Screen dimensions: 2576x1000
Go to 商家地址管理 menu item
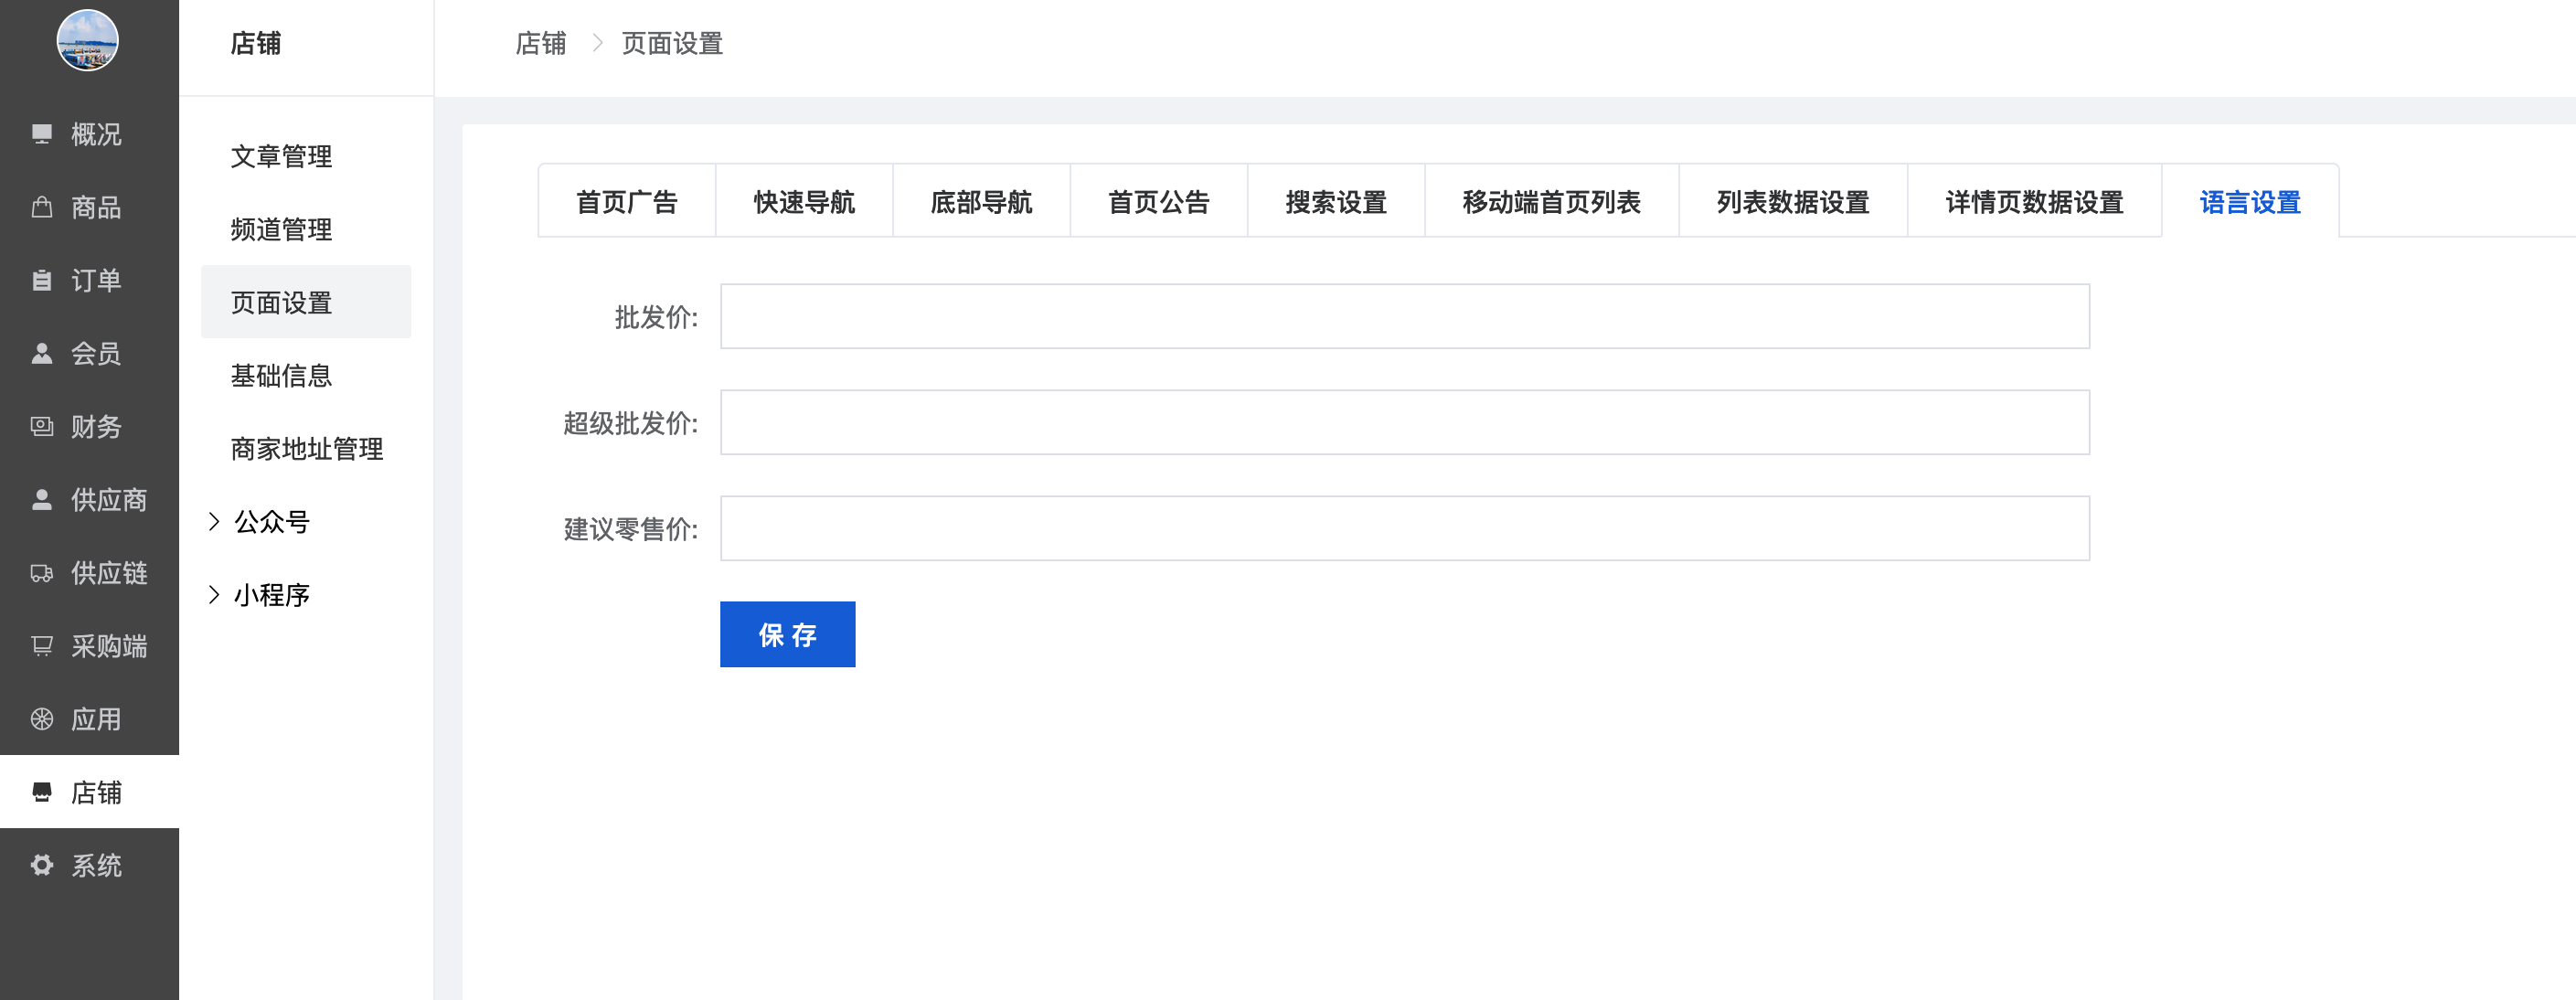coord(306,448)
